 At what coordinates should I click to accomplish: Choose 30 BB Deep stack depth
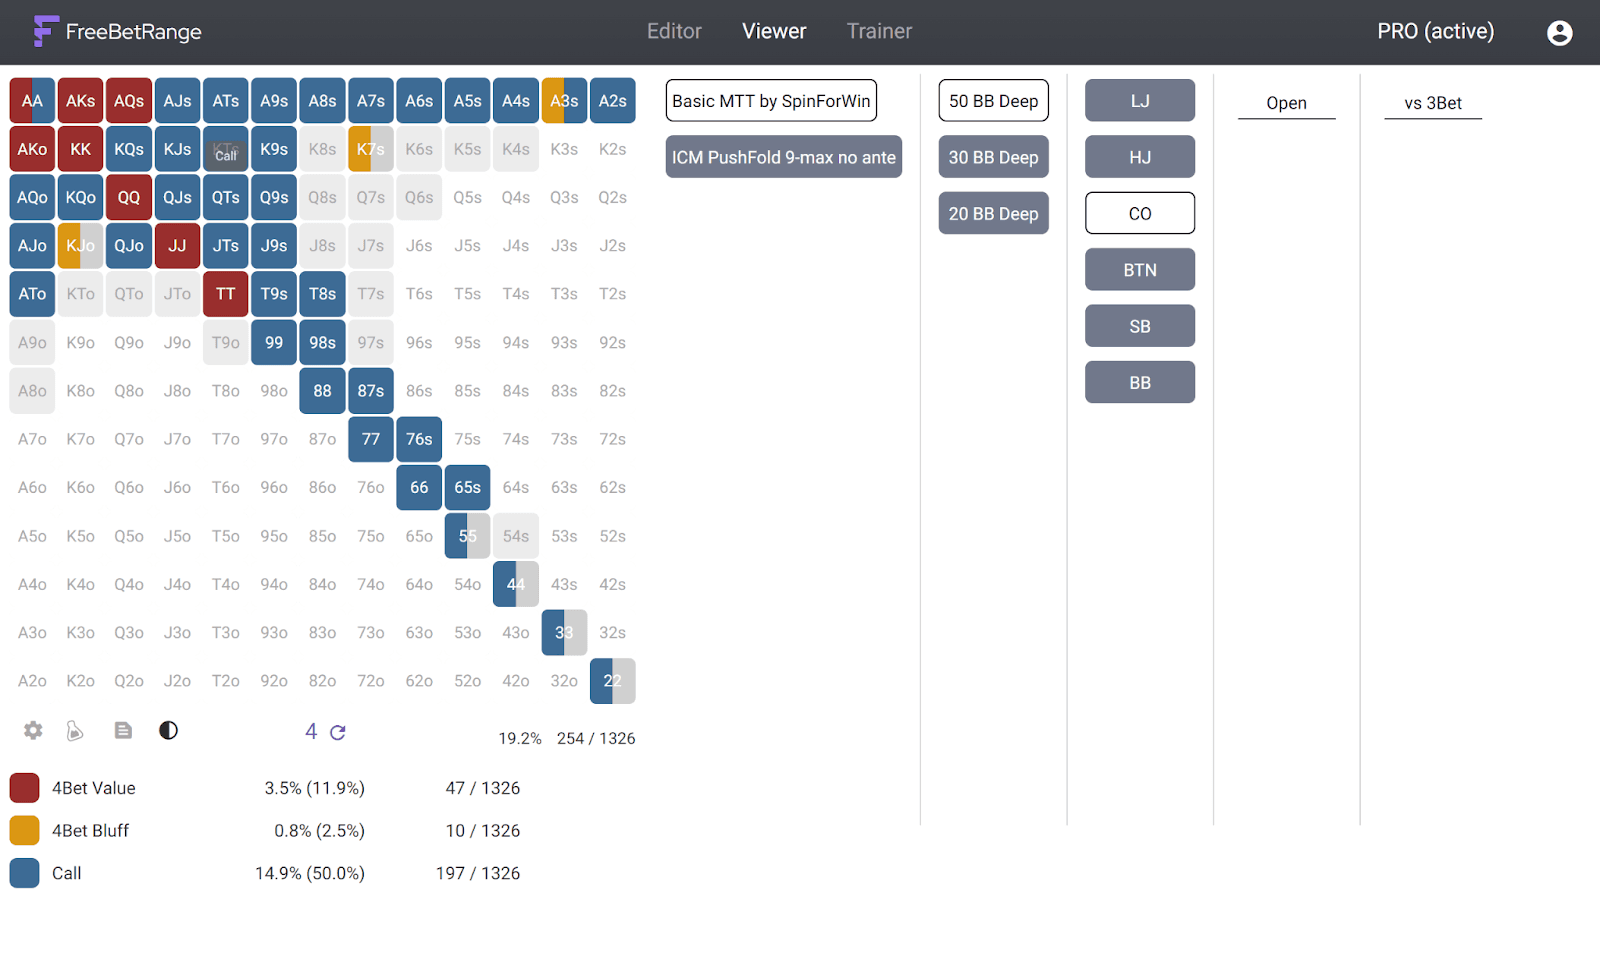point(993,157)
